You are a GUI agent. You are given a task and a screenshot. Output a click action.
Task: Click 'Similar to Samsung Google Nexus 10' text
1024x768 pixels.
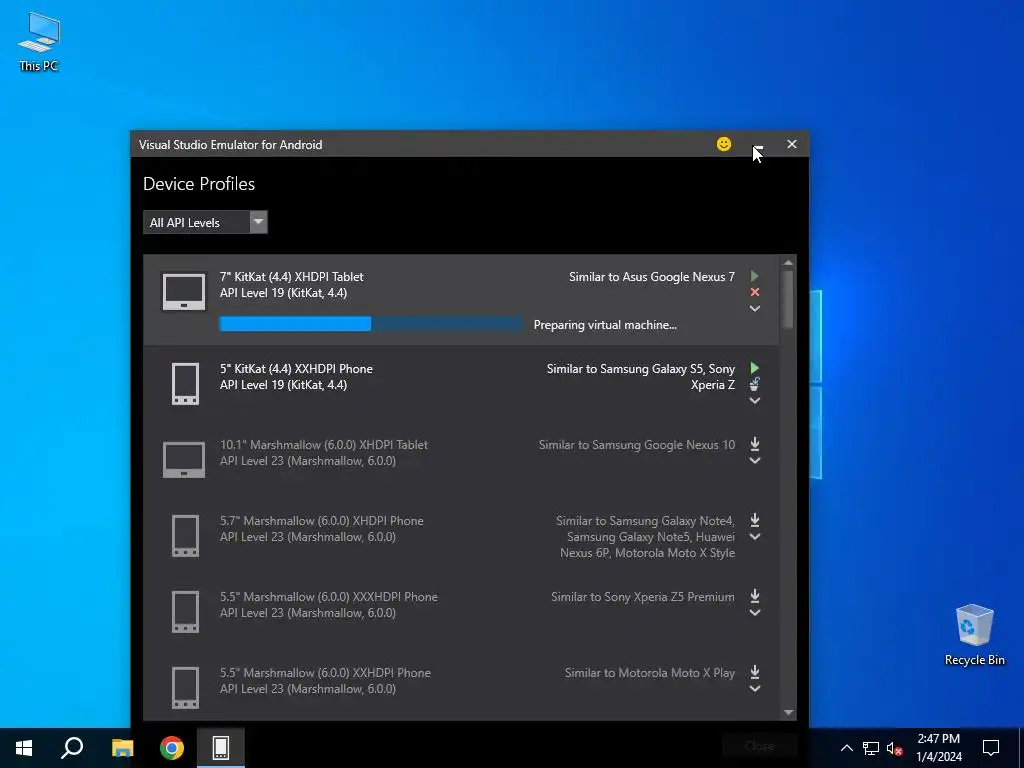pyautogui.click(x=637, y=445)
